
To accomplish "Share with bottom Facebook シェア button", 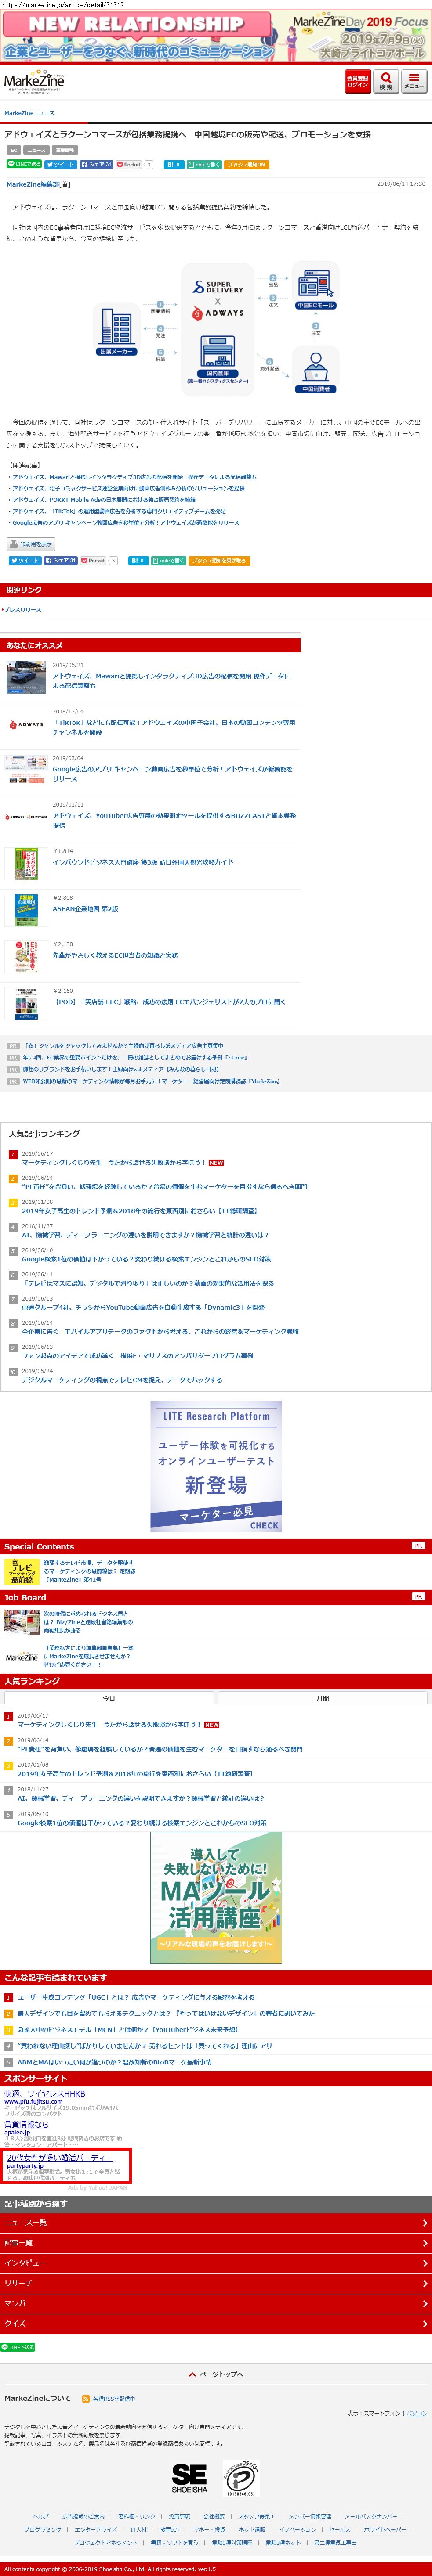I will 61,561.
